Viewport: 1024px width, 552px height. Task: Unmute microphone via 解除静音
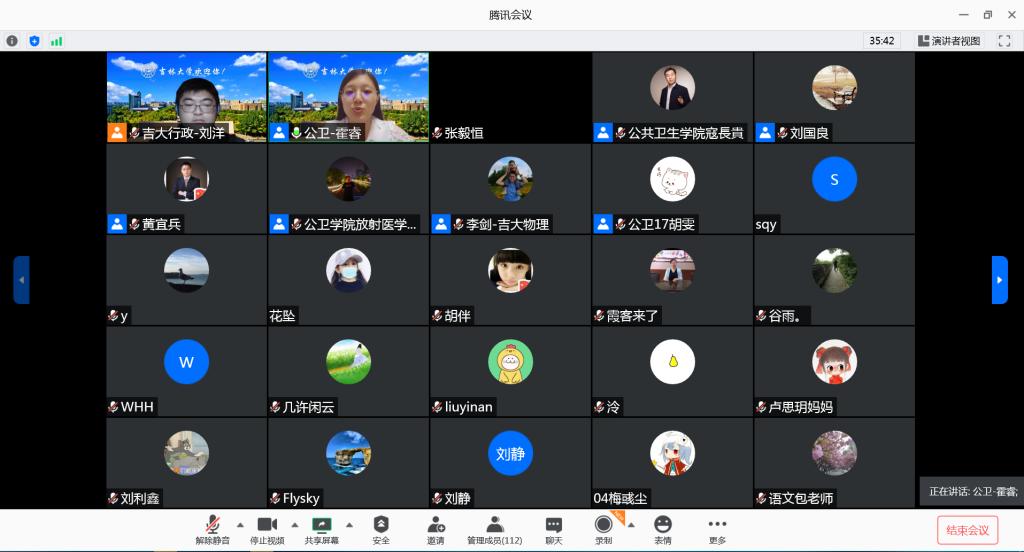[x=212, y=525]
